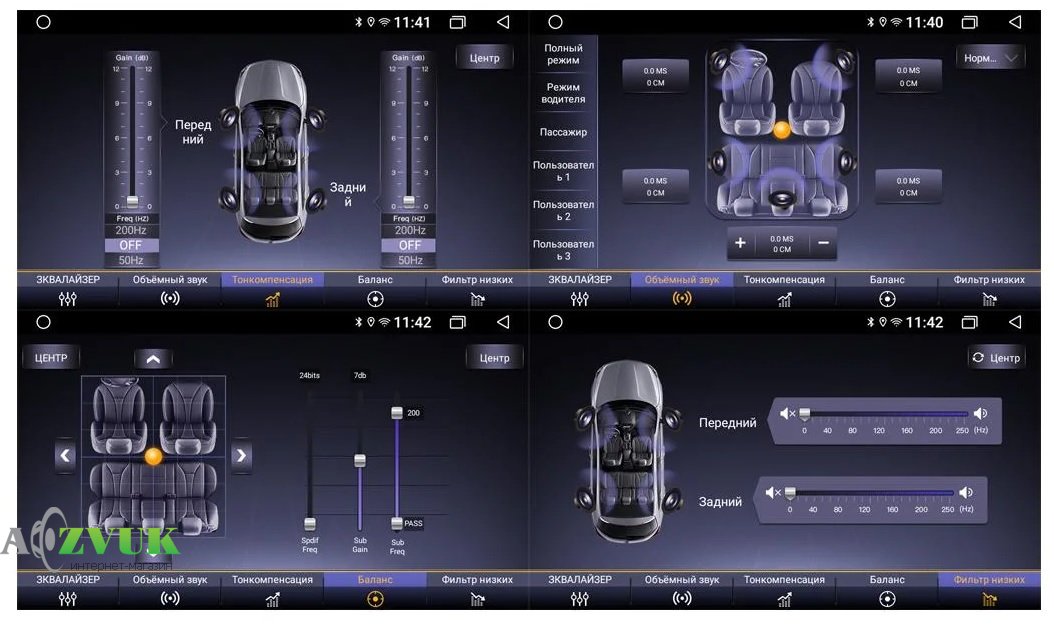Switch to the highlighted Тонкомпенсация tab
Screen dimensions: 1054x632
(272, 280)
